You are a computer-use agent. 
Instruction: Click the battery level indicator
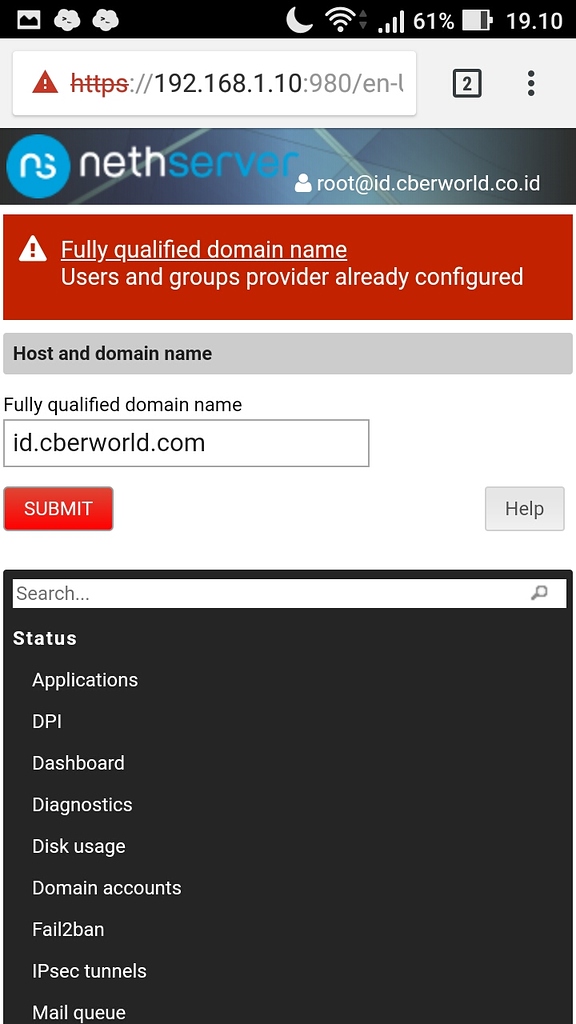(477, 18)
